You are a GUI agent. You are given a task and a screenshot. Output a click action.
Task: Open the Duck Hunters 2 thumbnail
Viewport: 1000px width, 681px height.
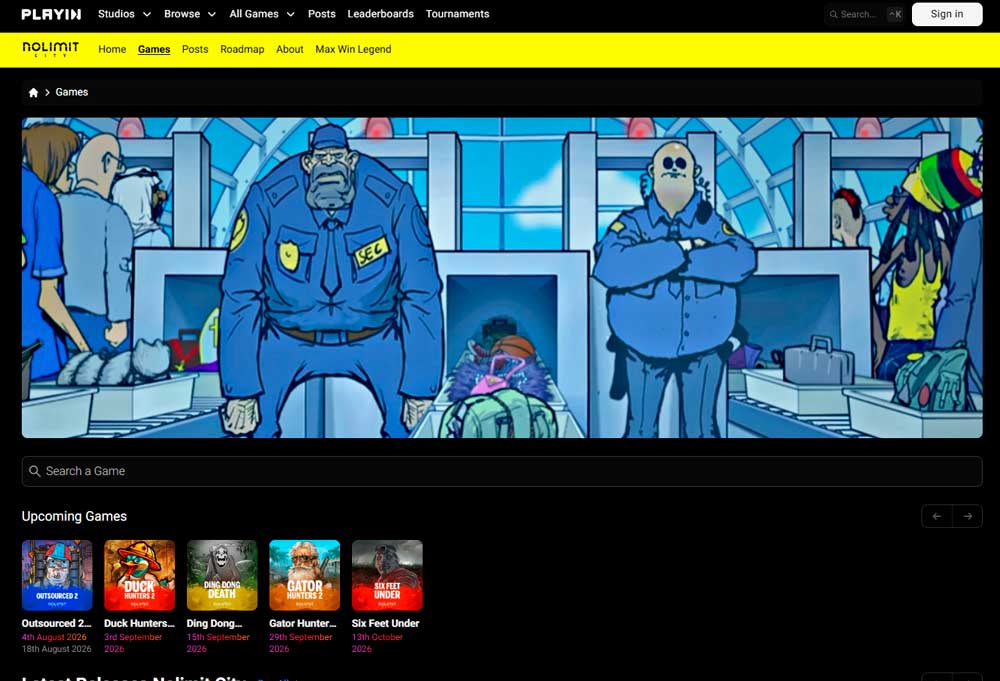(140, 575)
